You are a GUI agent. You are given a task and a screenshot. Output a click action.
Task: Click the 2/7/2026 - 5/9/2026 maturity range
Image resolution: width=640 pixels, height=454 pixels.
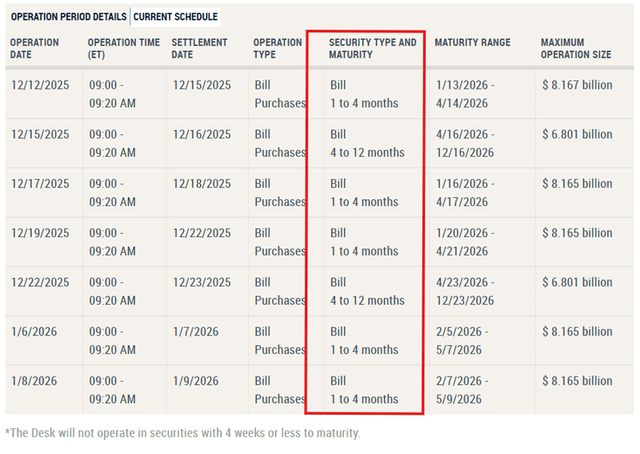point(462,390)
